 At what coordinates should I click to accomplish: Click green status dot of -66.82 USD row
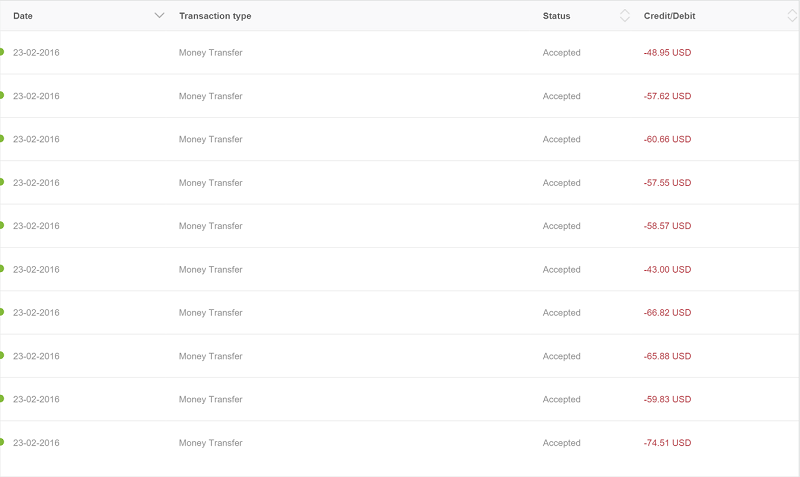pos(2,312)
